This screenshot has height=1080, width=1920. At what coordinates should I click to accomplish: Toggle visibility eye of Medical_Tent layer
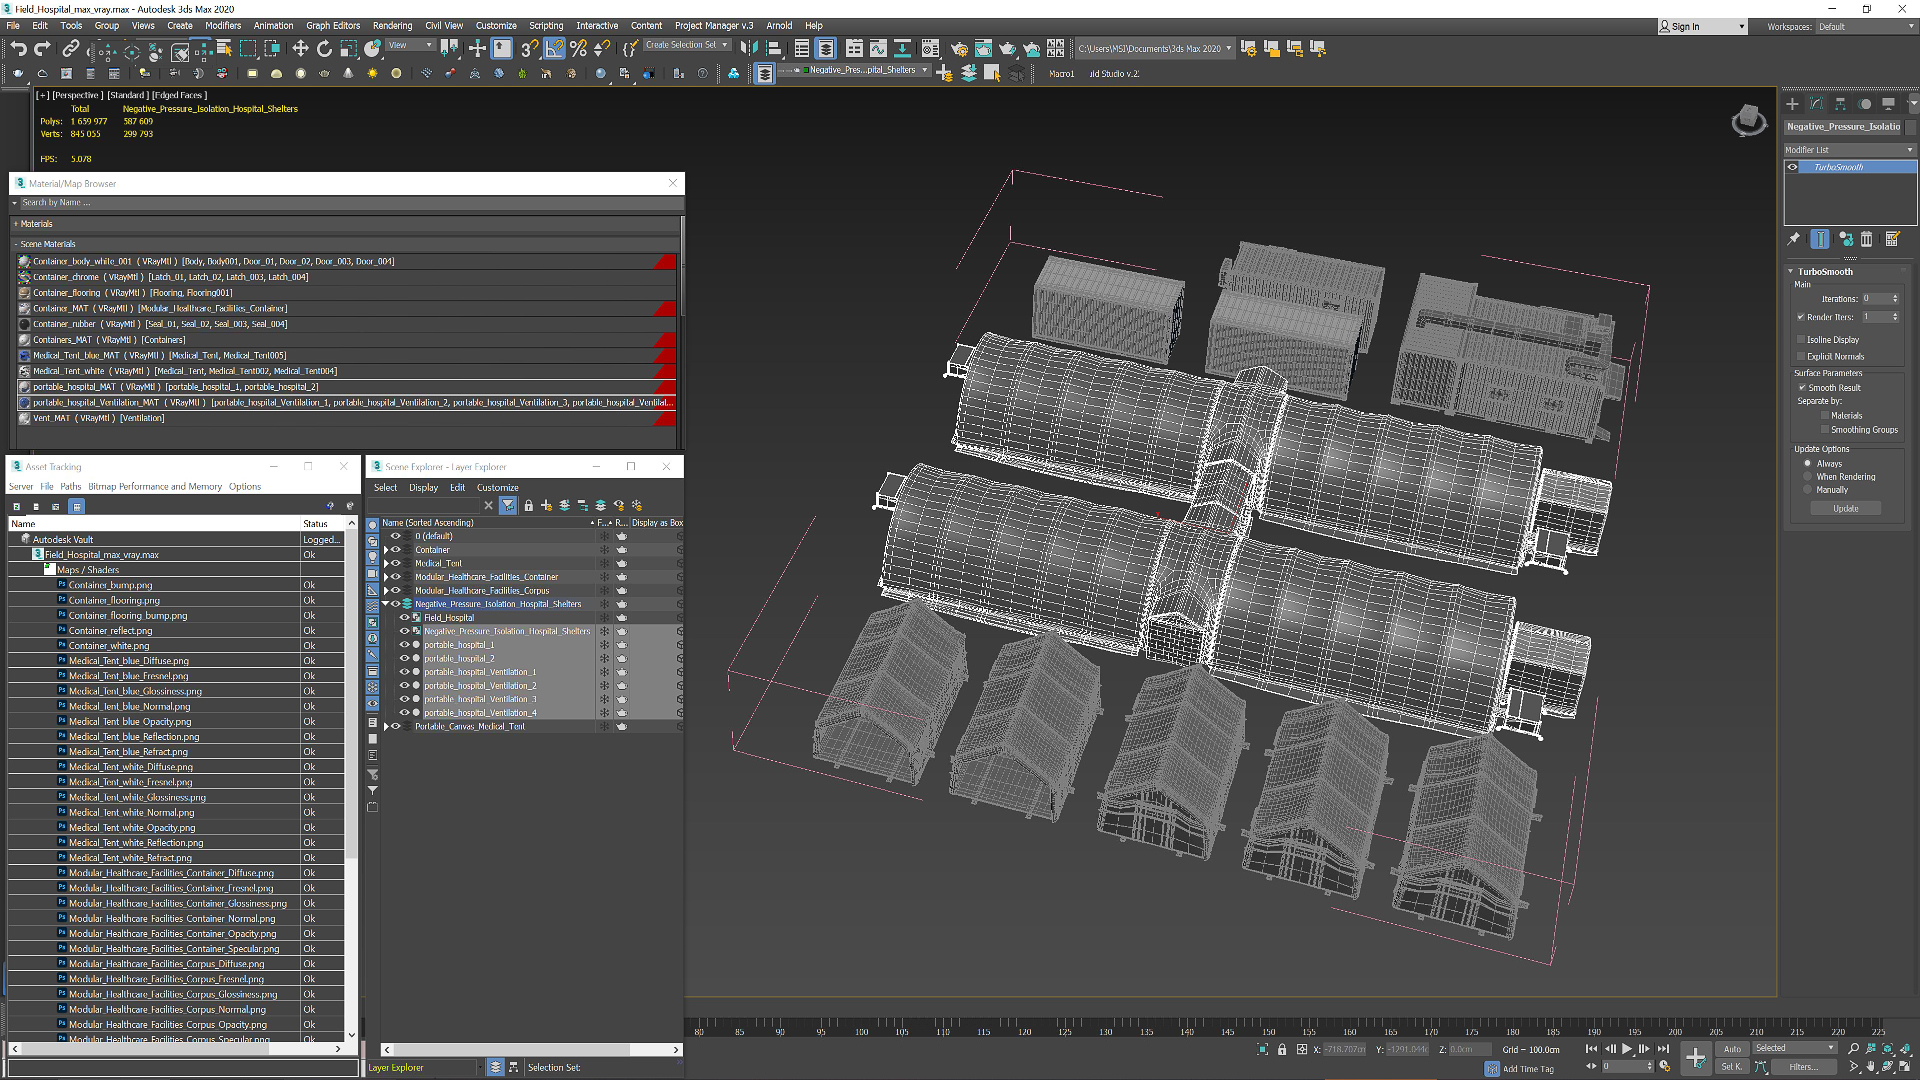[396, 563]
